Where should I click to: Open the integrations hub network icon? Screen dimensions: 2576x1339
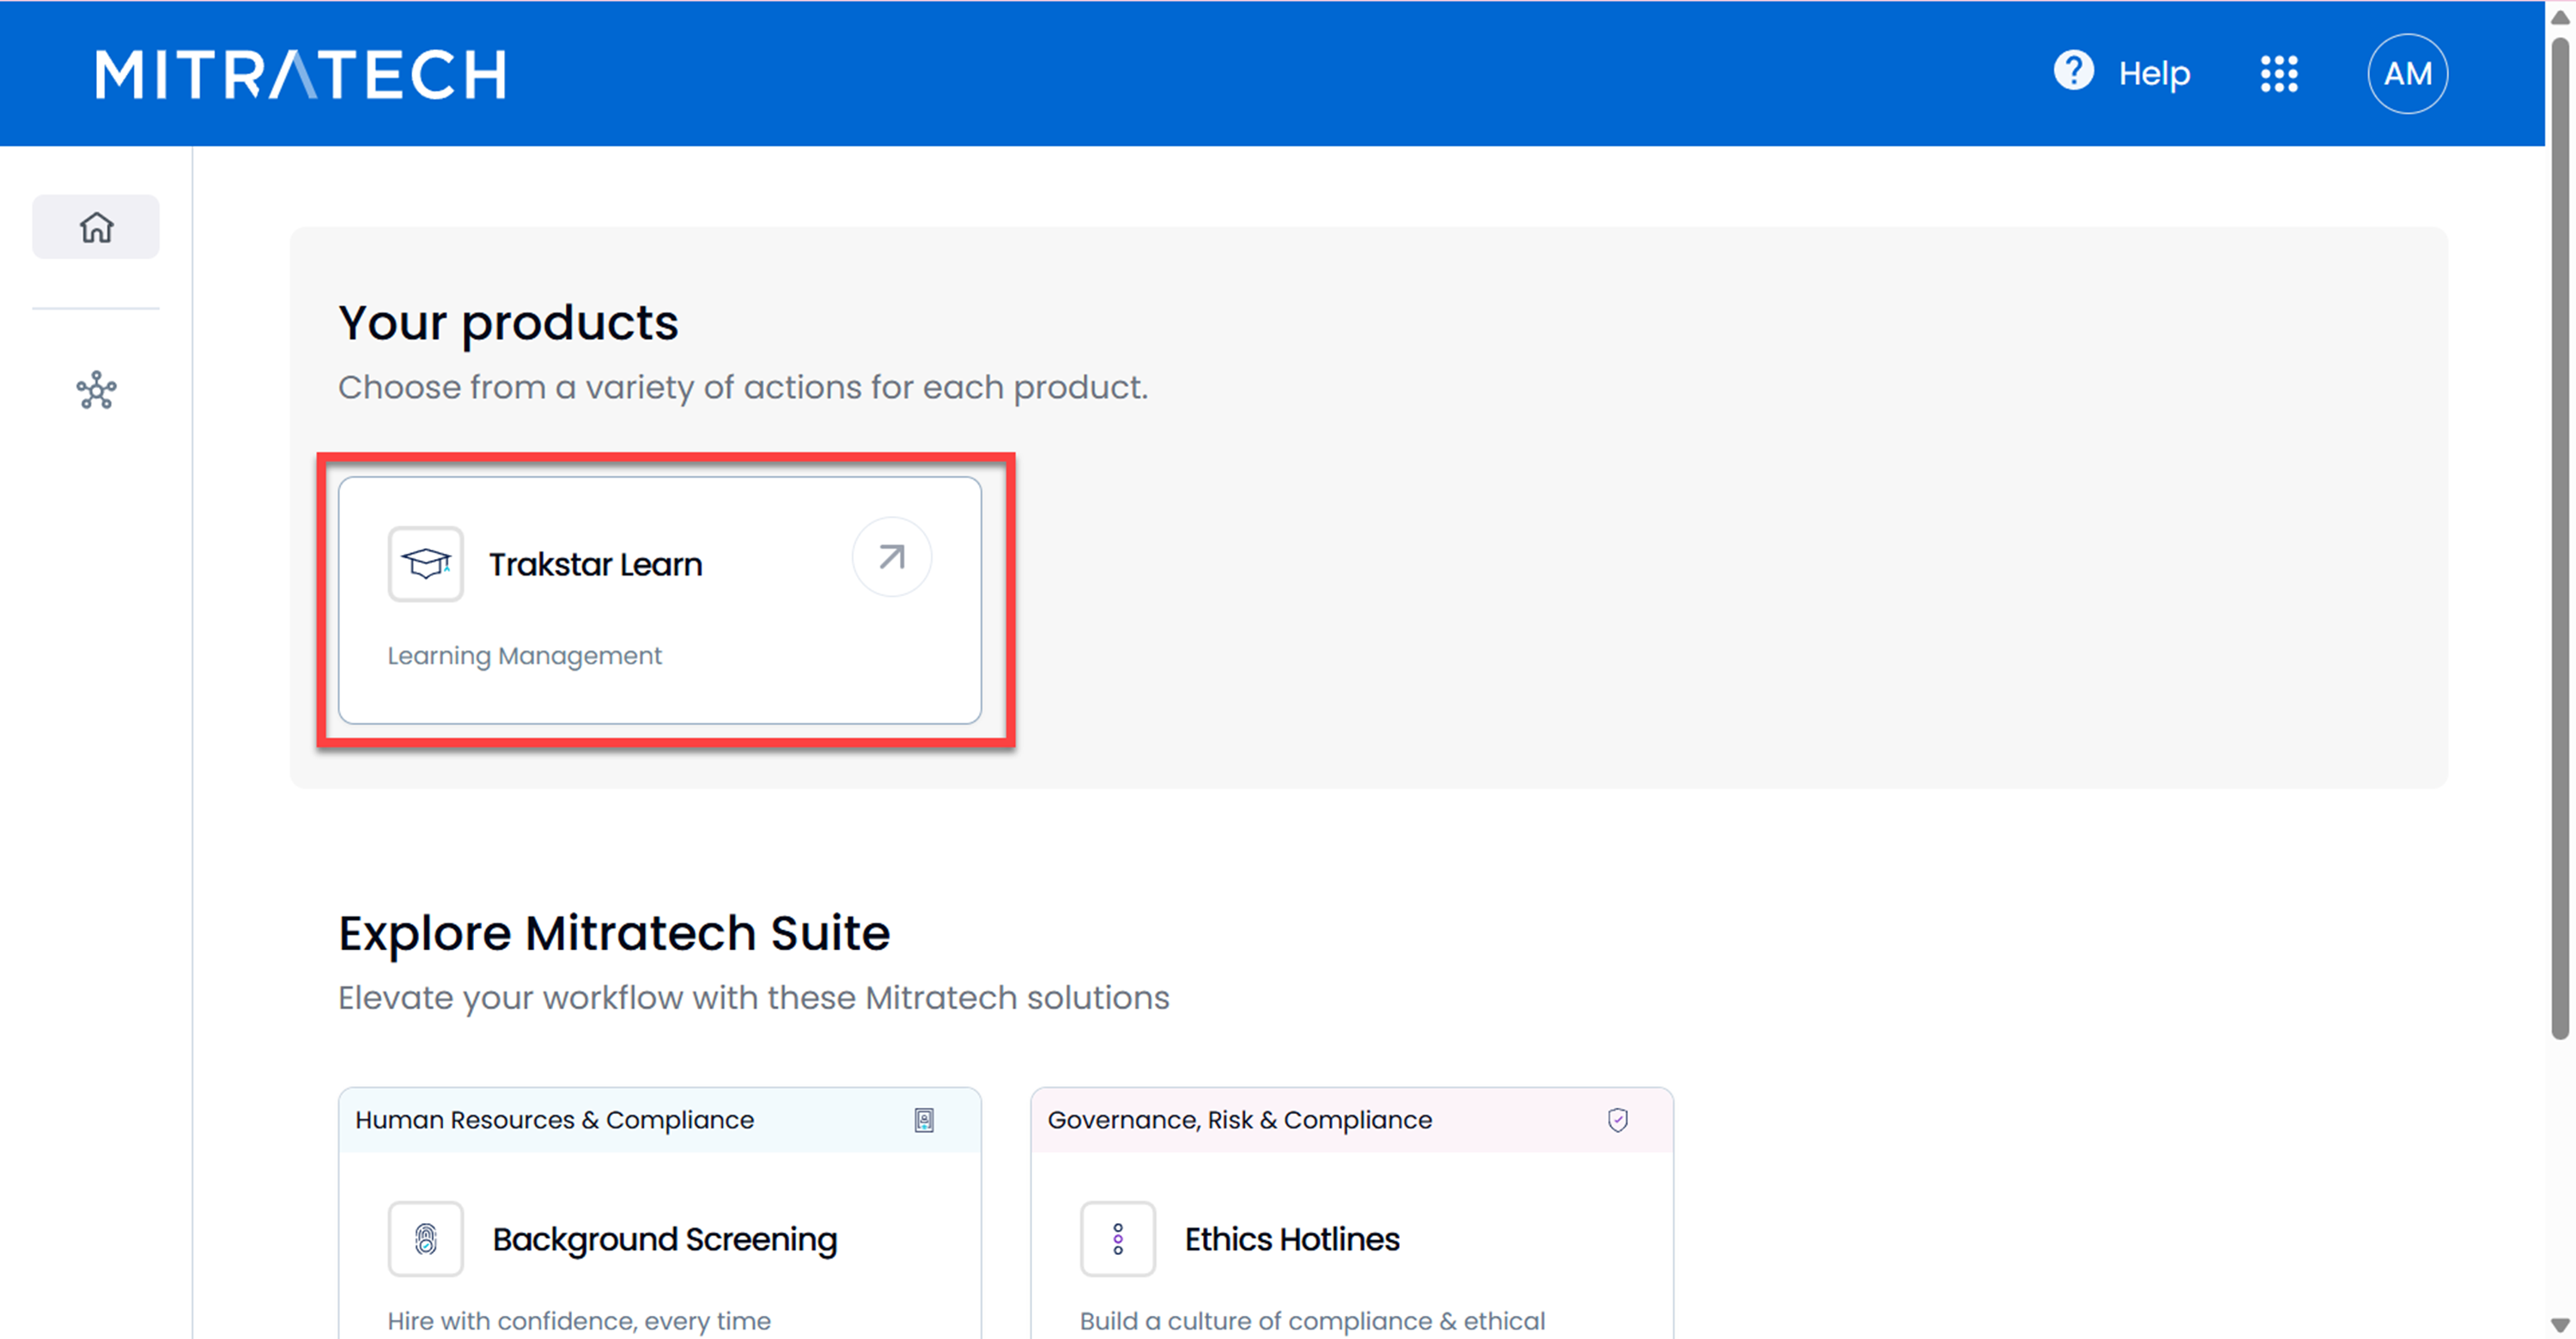click(x=96, y=390)
